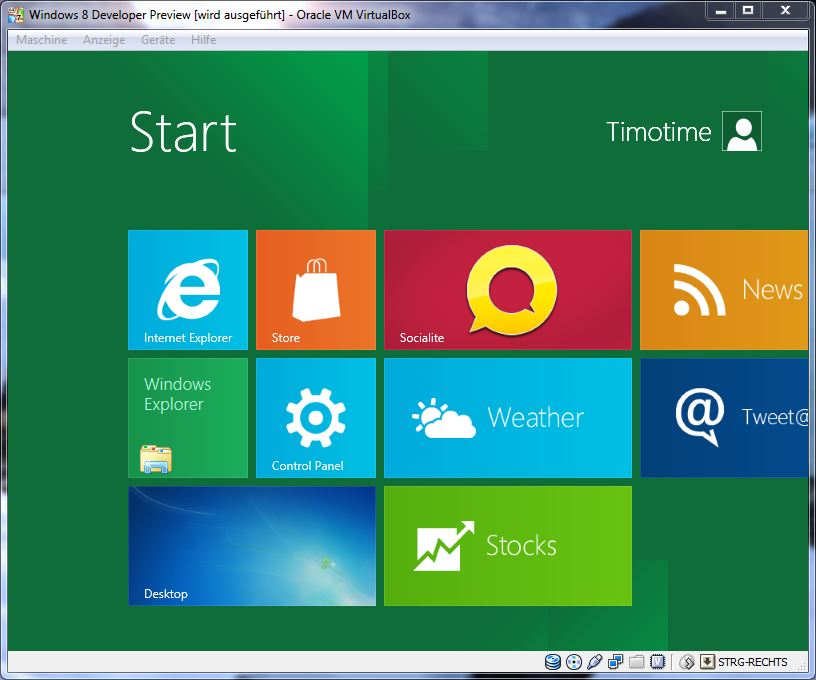Click the Timotime user avatar
Image resolution: width=816 pixels, height=680 pixels.
[x=742, y=131]
